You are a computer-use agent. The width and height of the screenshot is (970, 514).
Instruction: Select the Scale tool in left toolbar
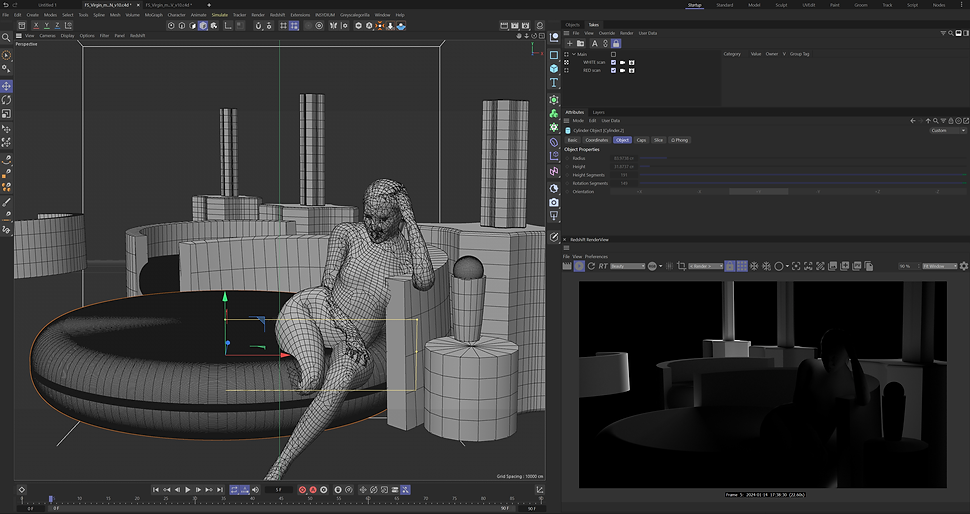click(6, 114)
